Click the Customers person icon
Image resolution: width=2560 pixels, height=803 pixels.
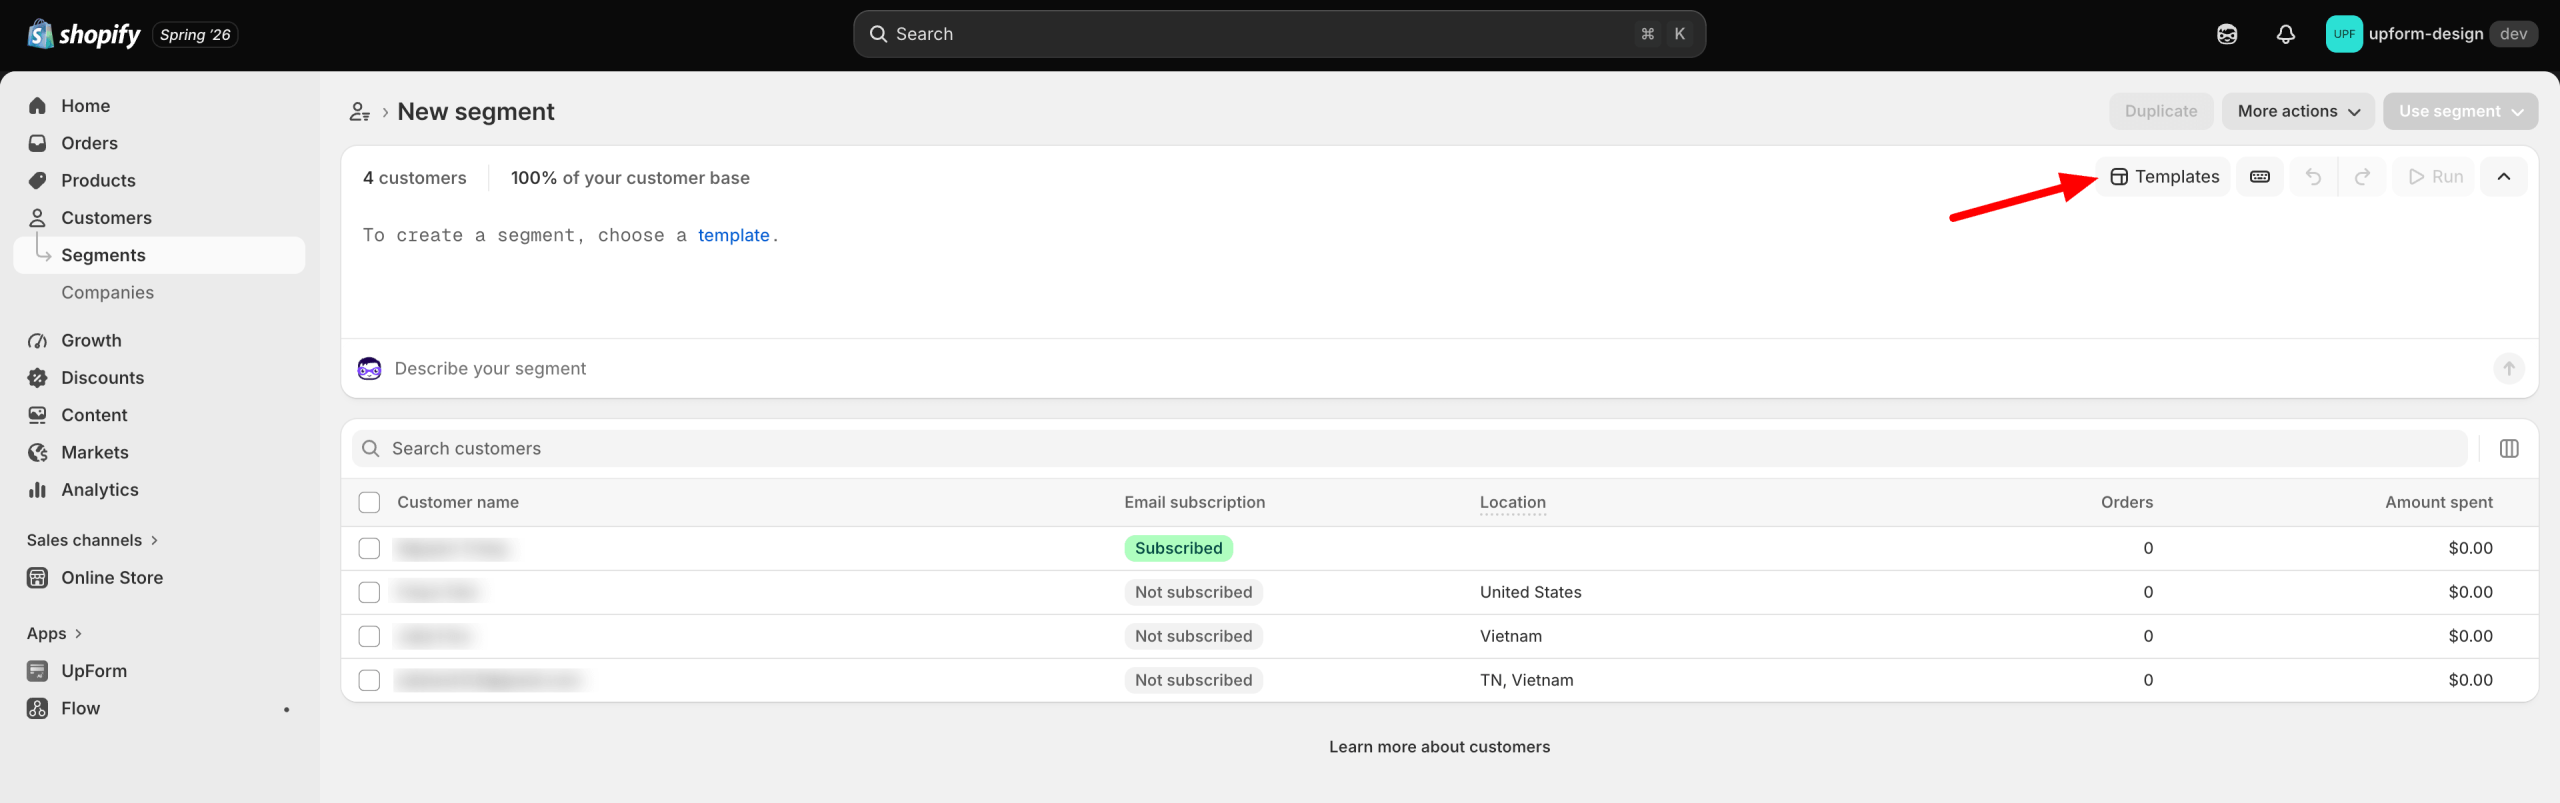click(x=38, y=218)
